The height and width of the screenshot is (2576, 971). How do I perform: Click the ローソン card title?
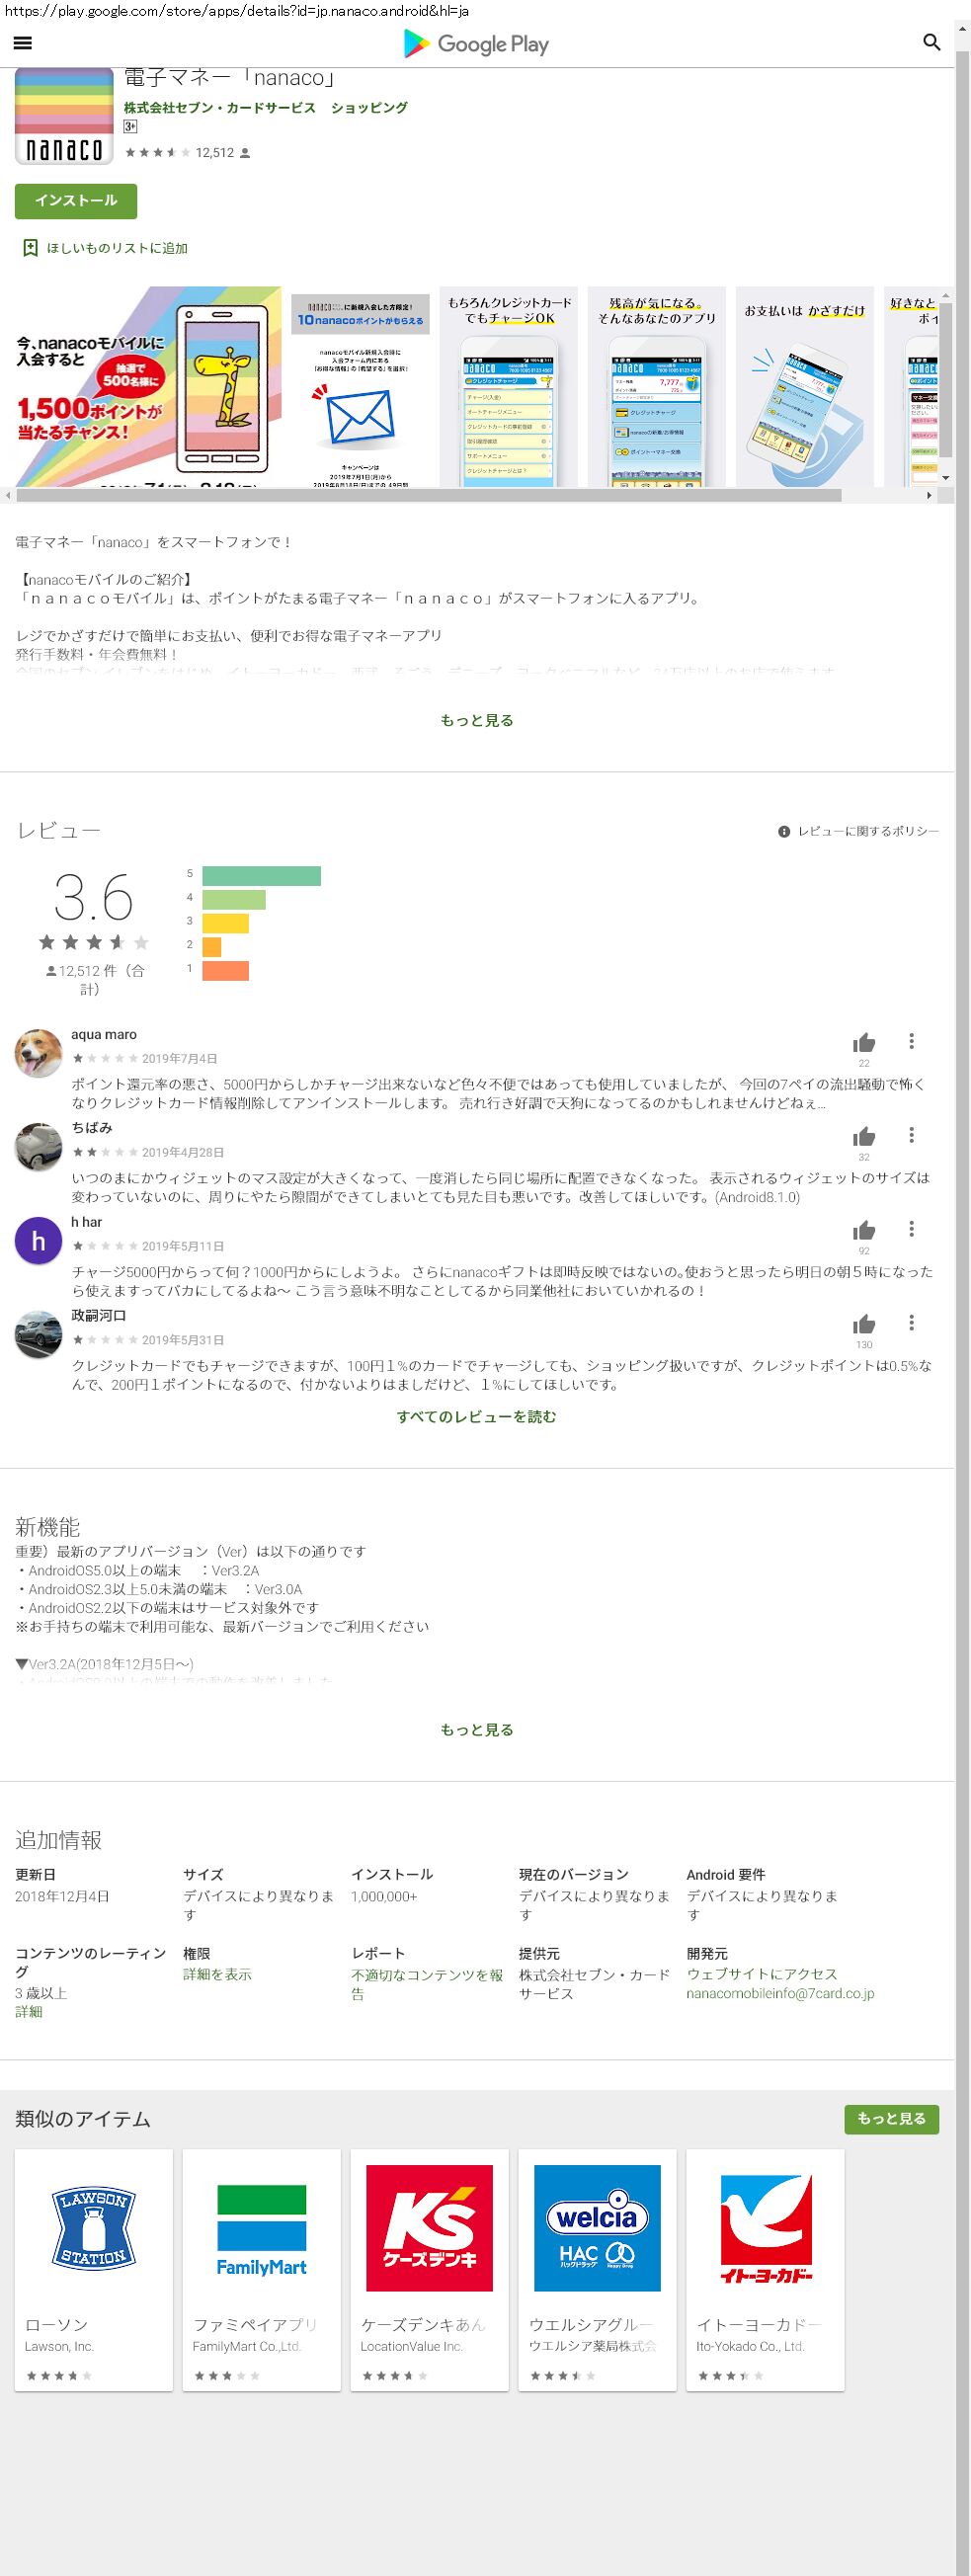(57, 2325)
